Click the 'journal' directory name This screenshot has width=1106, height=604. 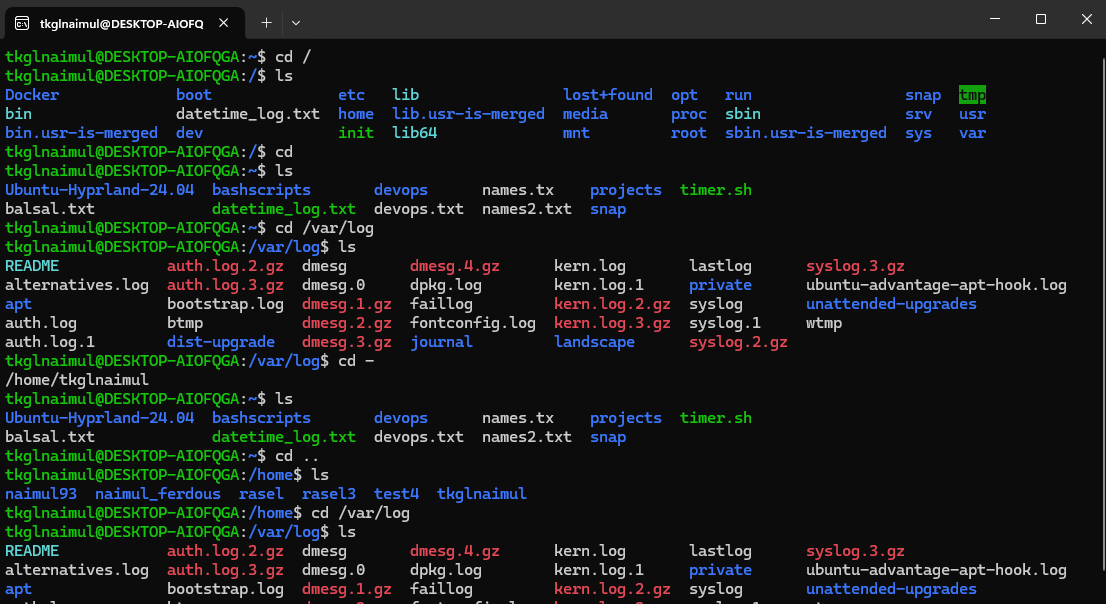(442, 342)
